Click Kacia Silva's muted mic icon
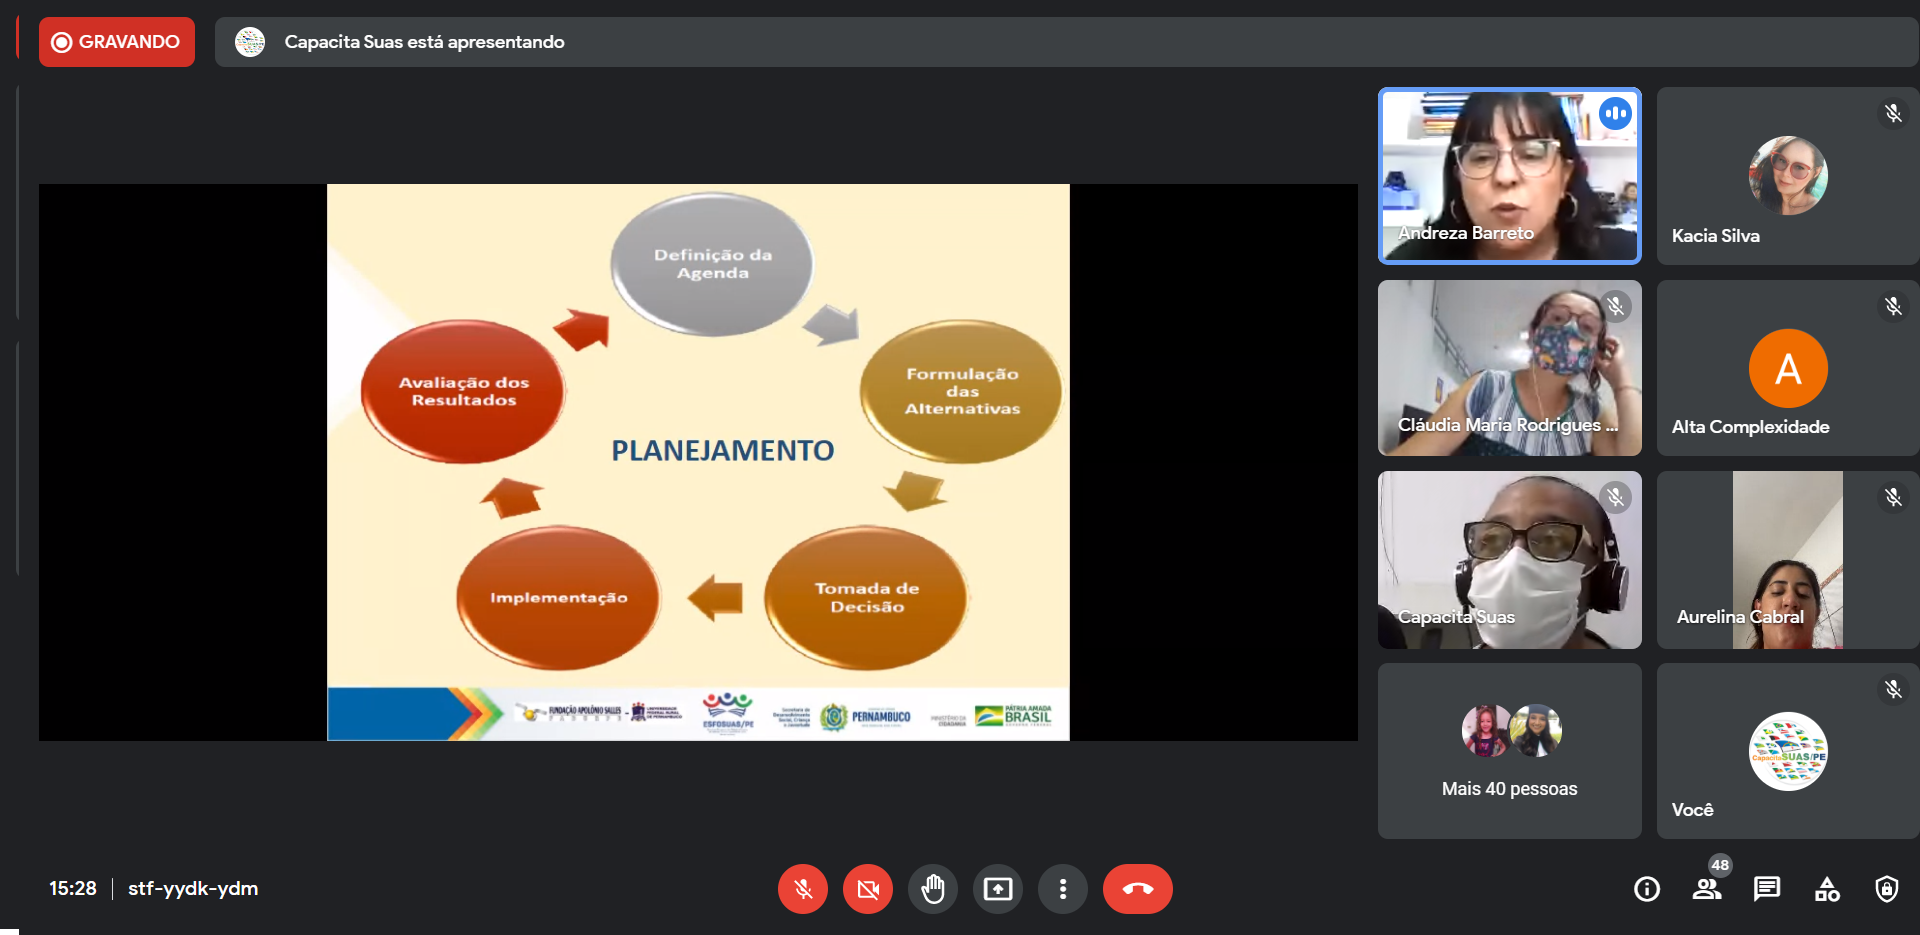This screenshot has height=935, width=1920. pyautogui.click(x=1892, y=114)
